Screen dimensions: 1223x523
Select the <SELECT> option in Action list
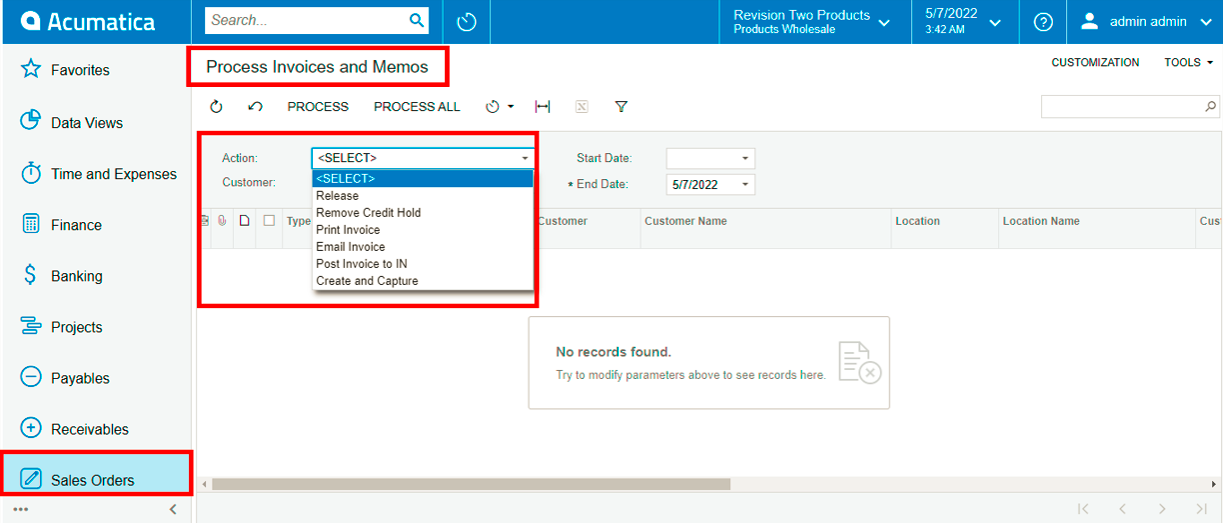click(x=423, y=179)
